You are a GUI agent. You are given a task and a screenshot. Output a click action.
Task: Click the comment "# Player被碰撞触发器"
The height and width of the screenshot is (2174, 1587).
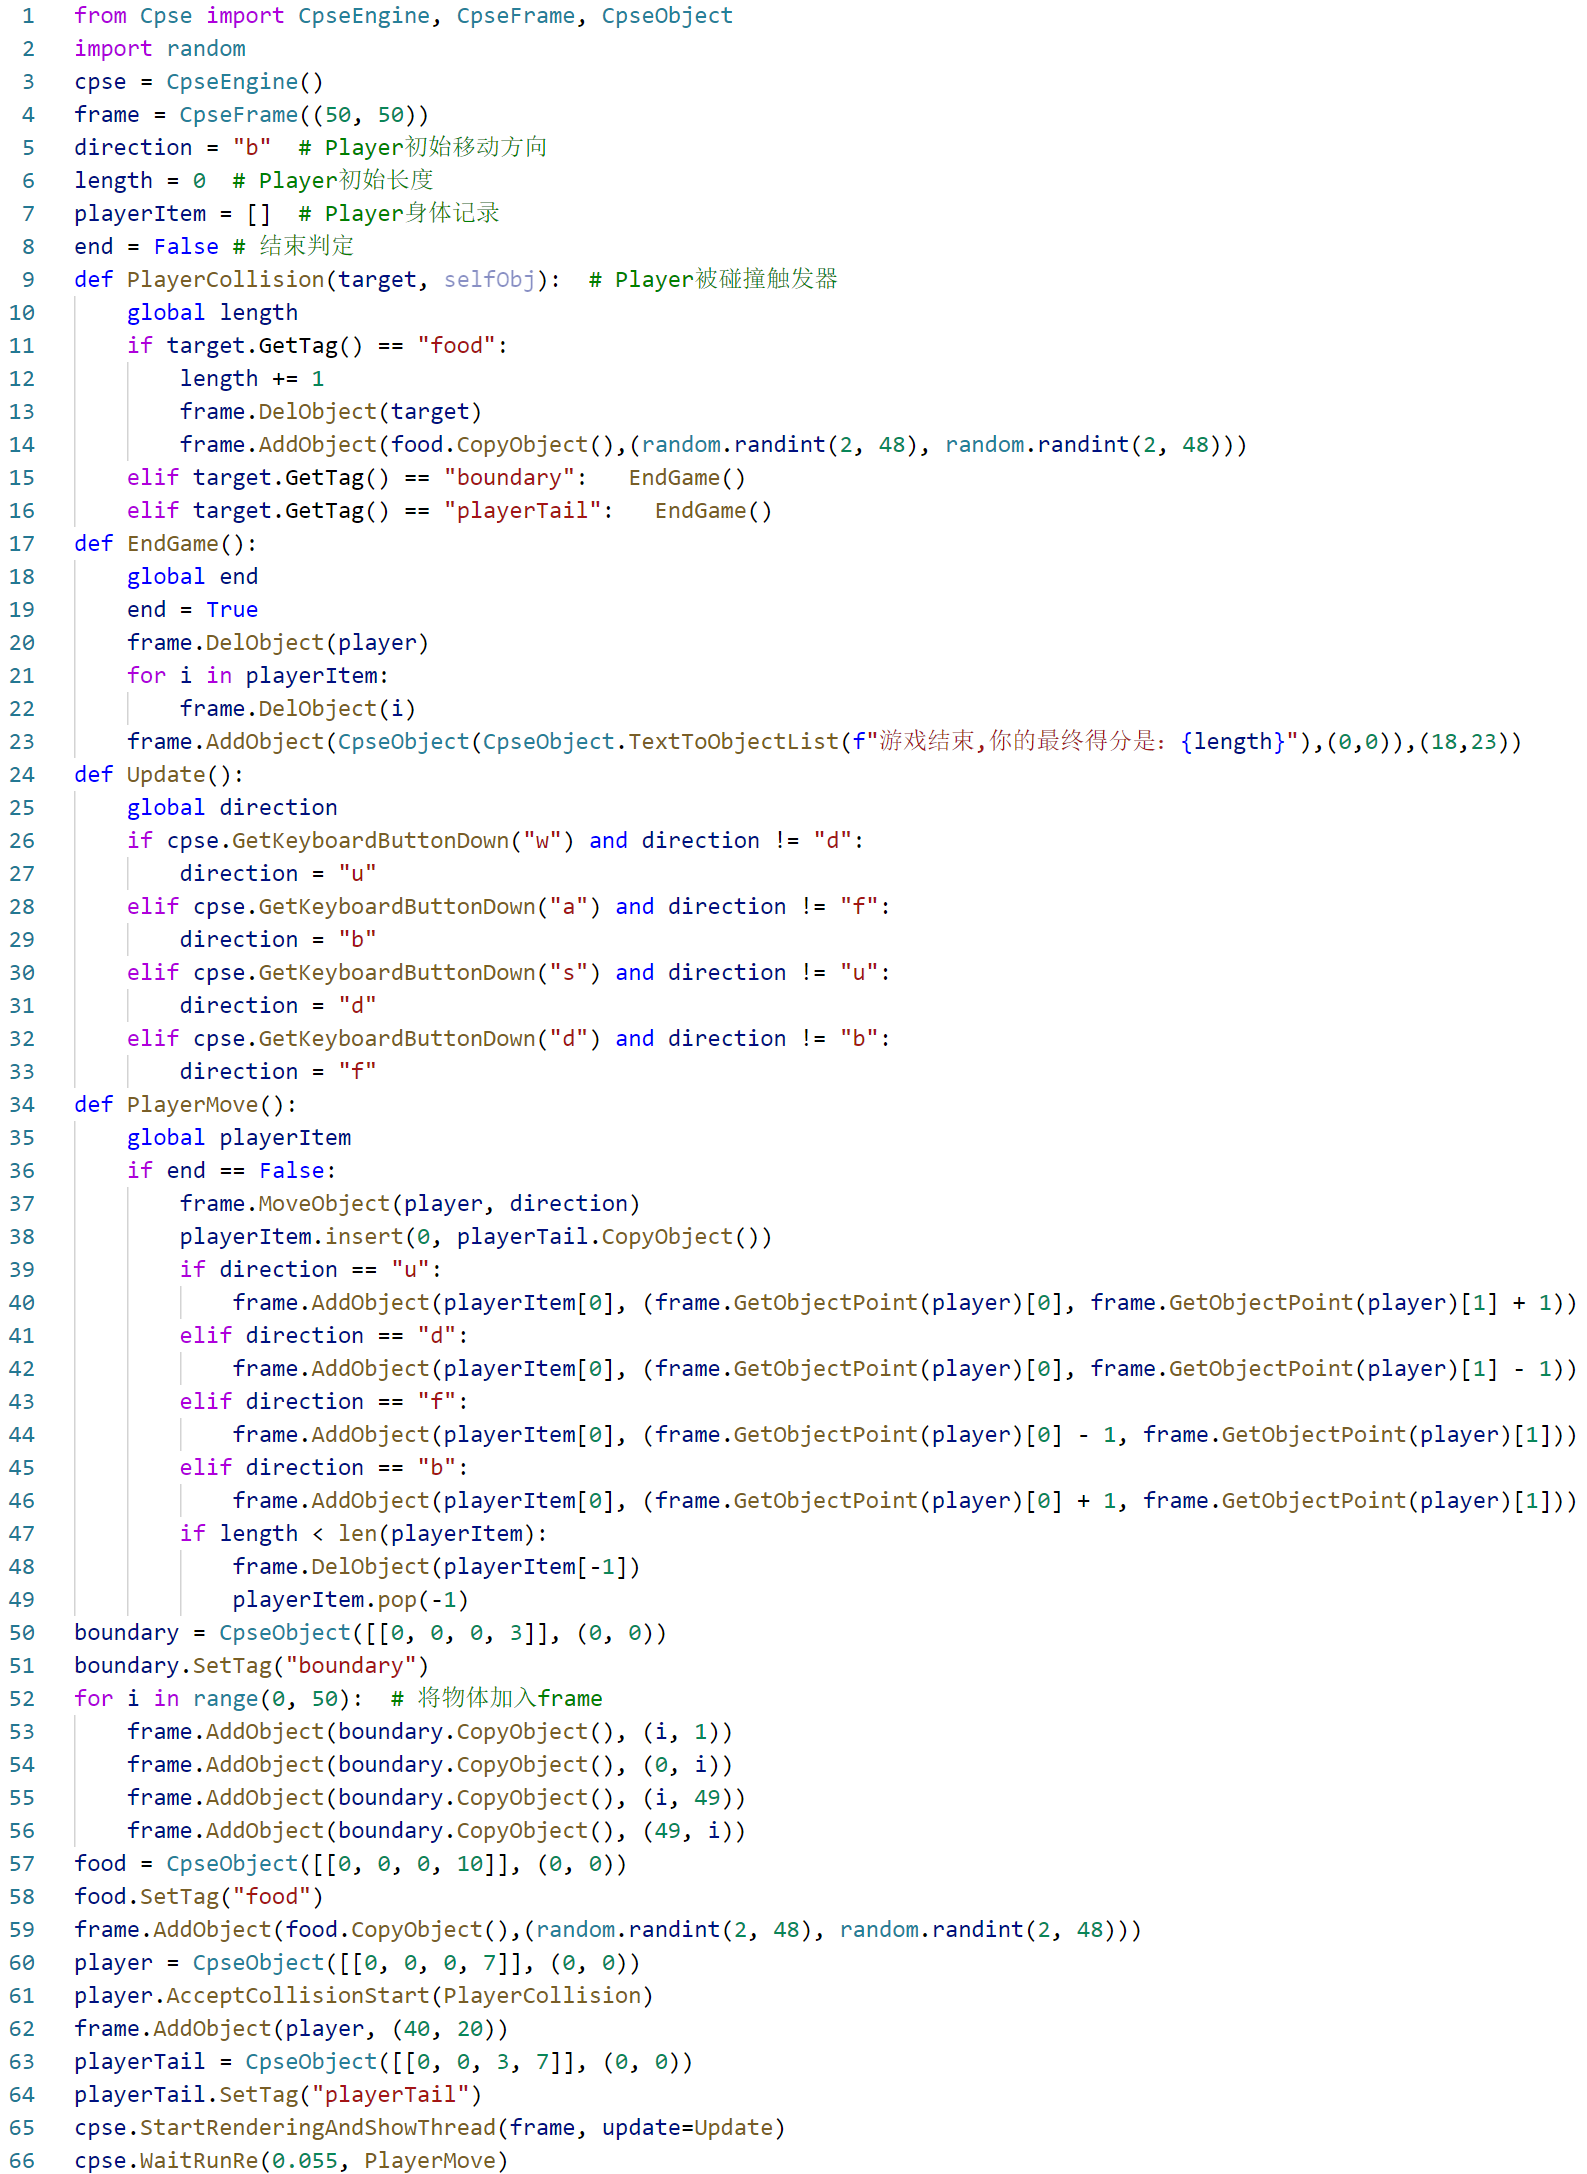[713, 280]
